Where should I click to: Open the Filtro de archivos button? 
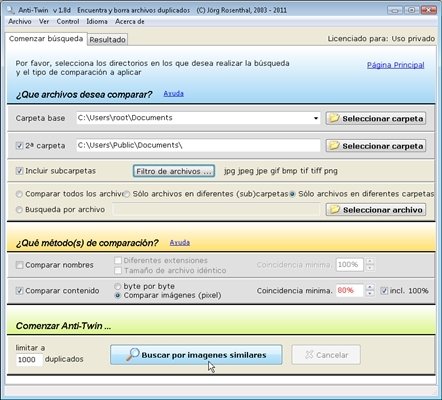[174, 171]
